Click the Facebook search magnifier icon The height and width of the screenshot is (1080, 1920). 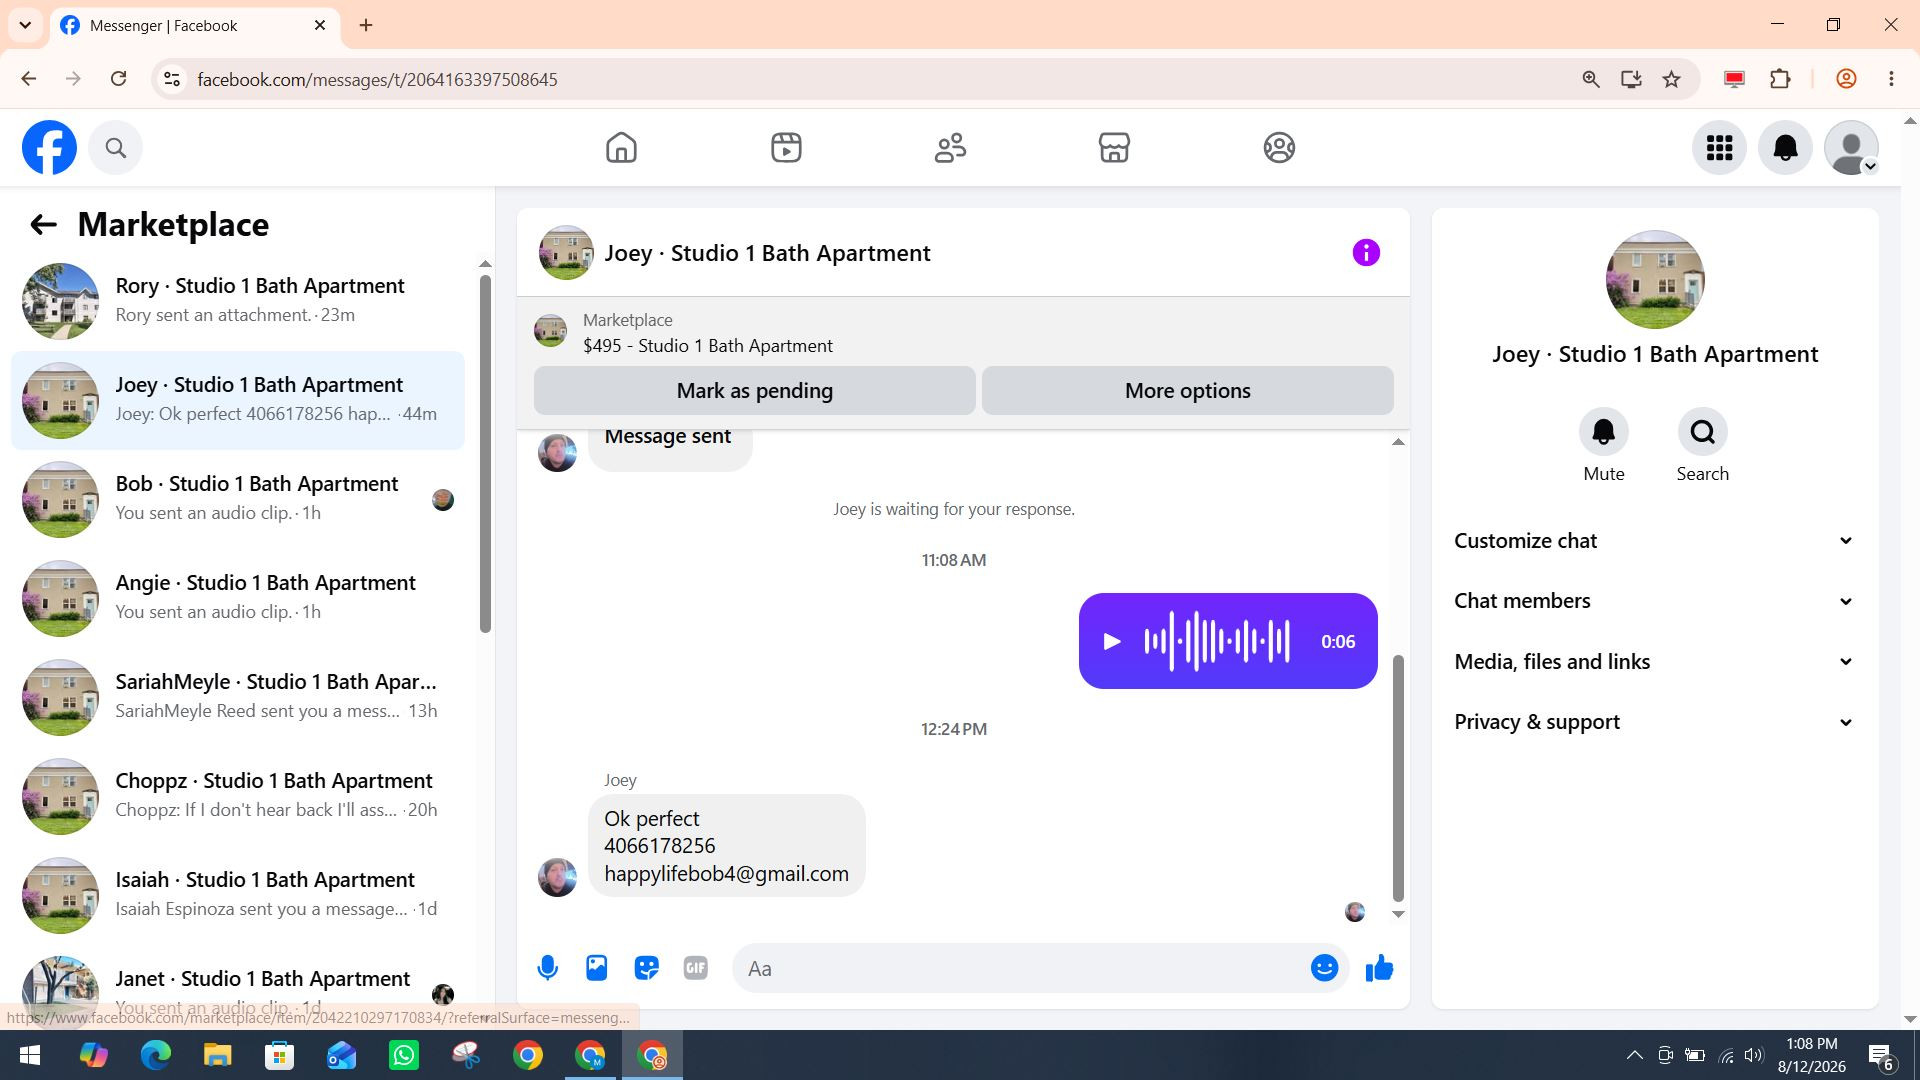point(116,148)
